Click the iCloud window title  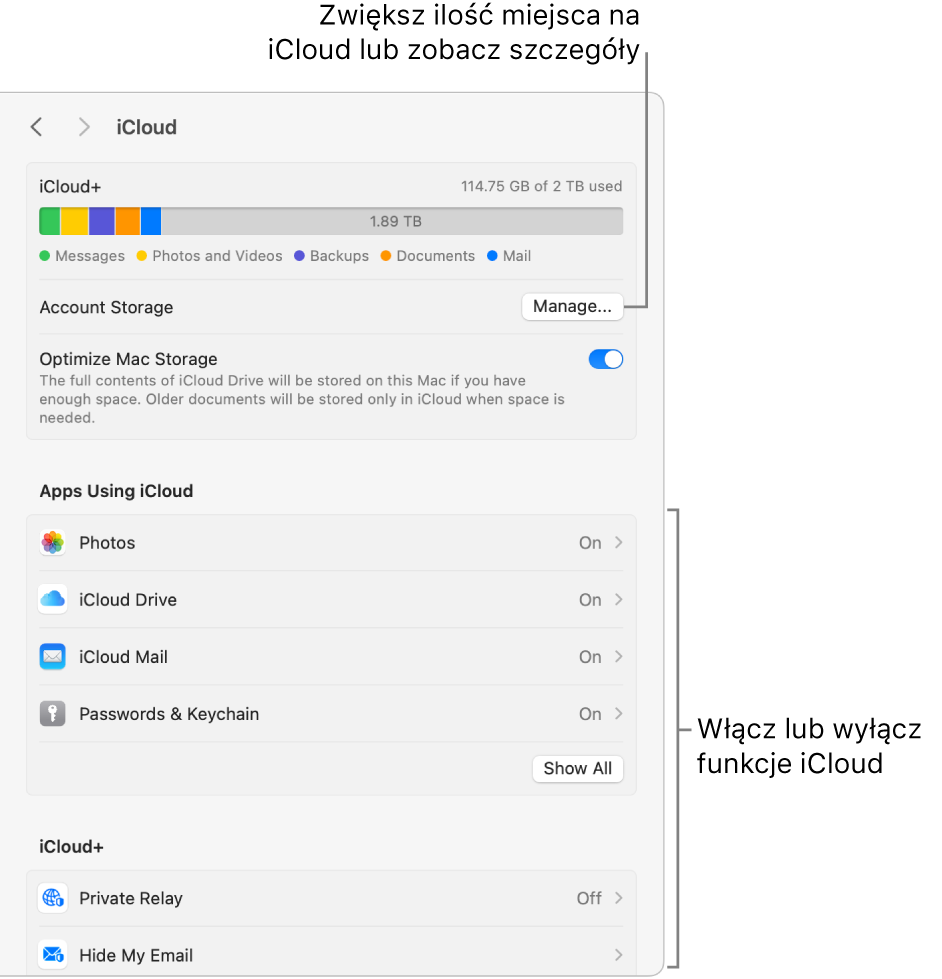147,127
